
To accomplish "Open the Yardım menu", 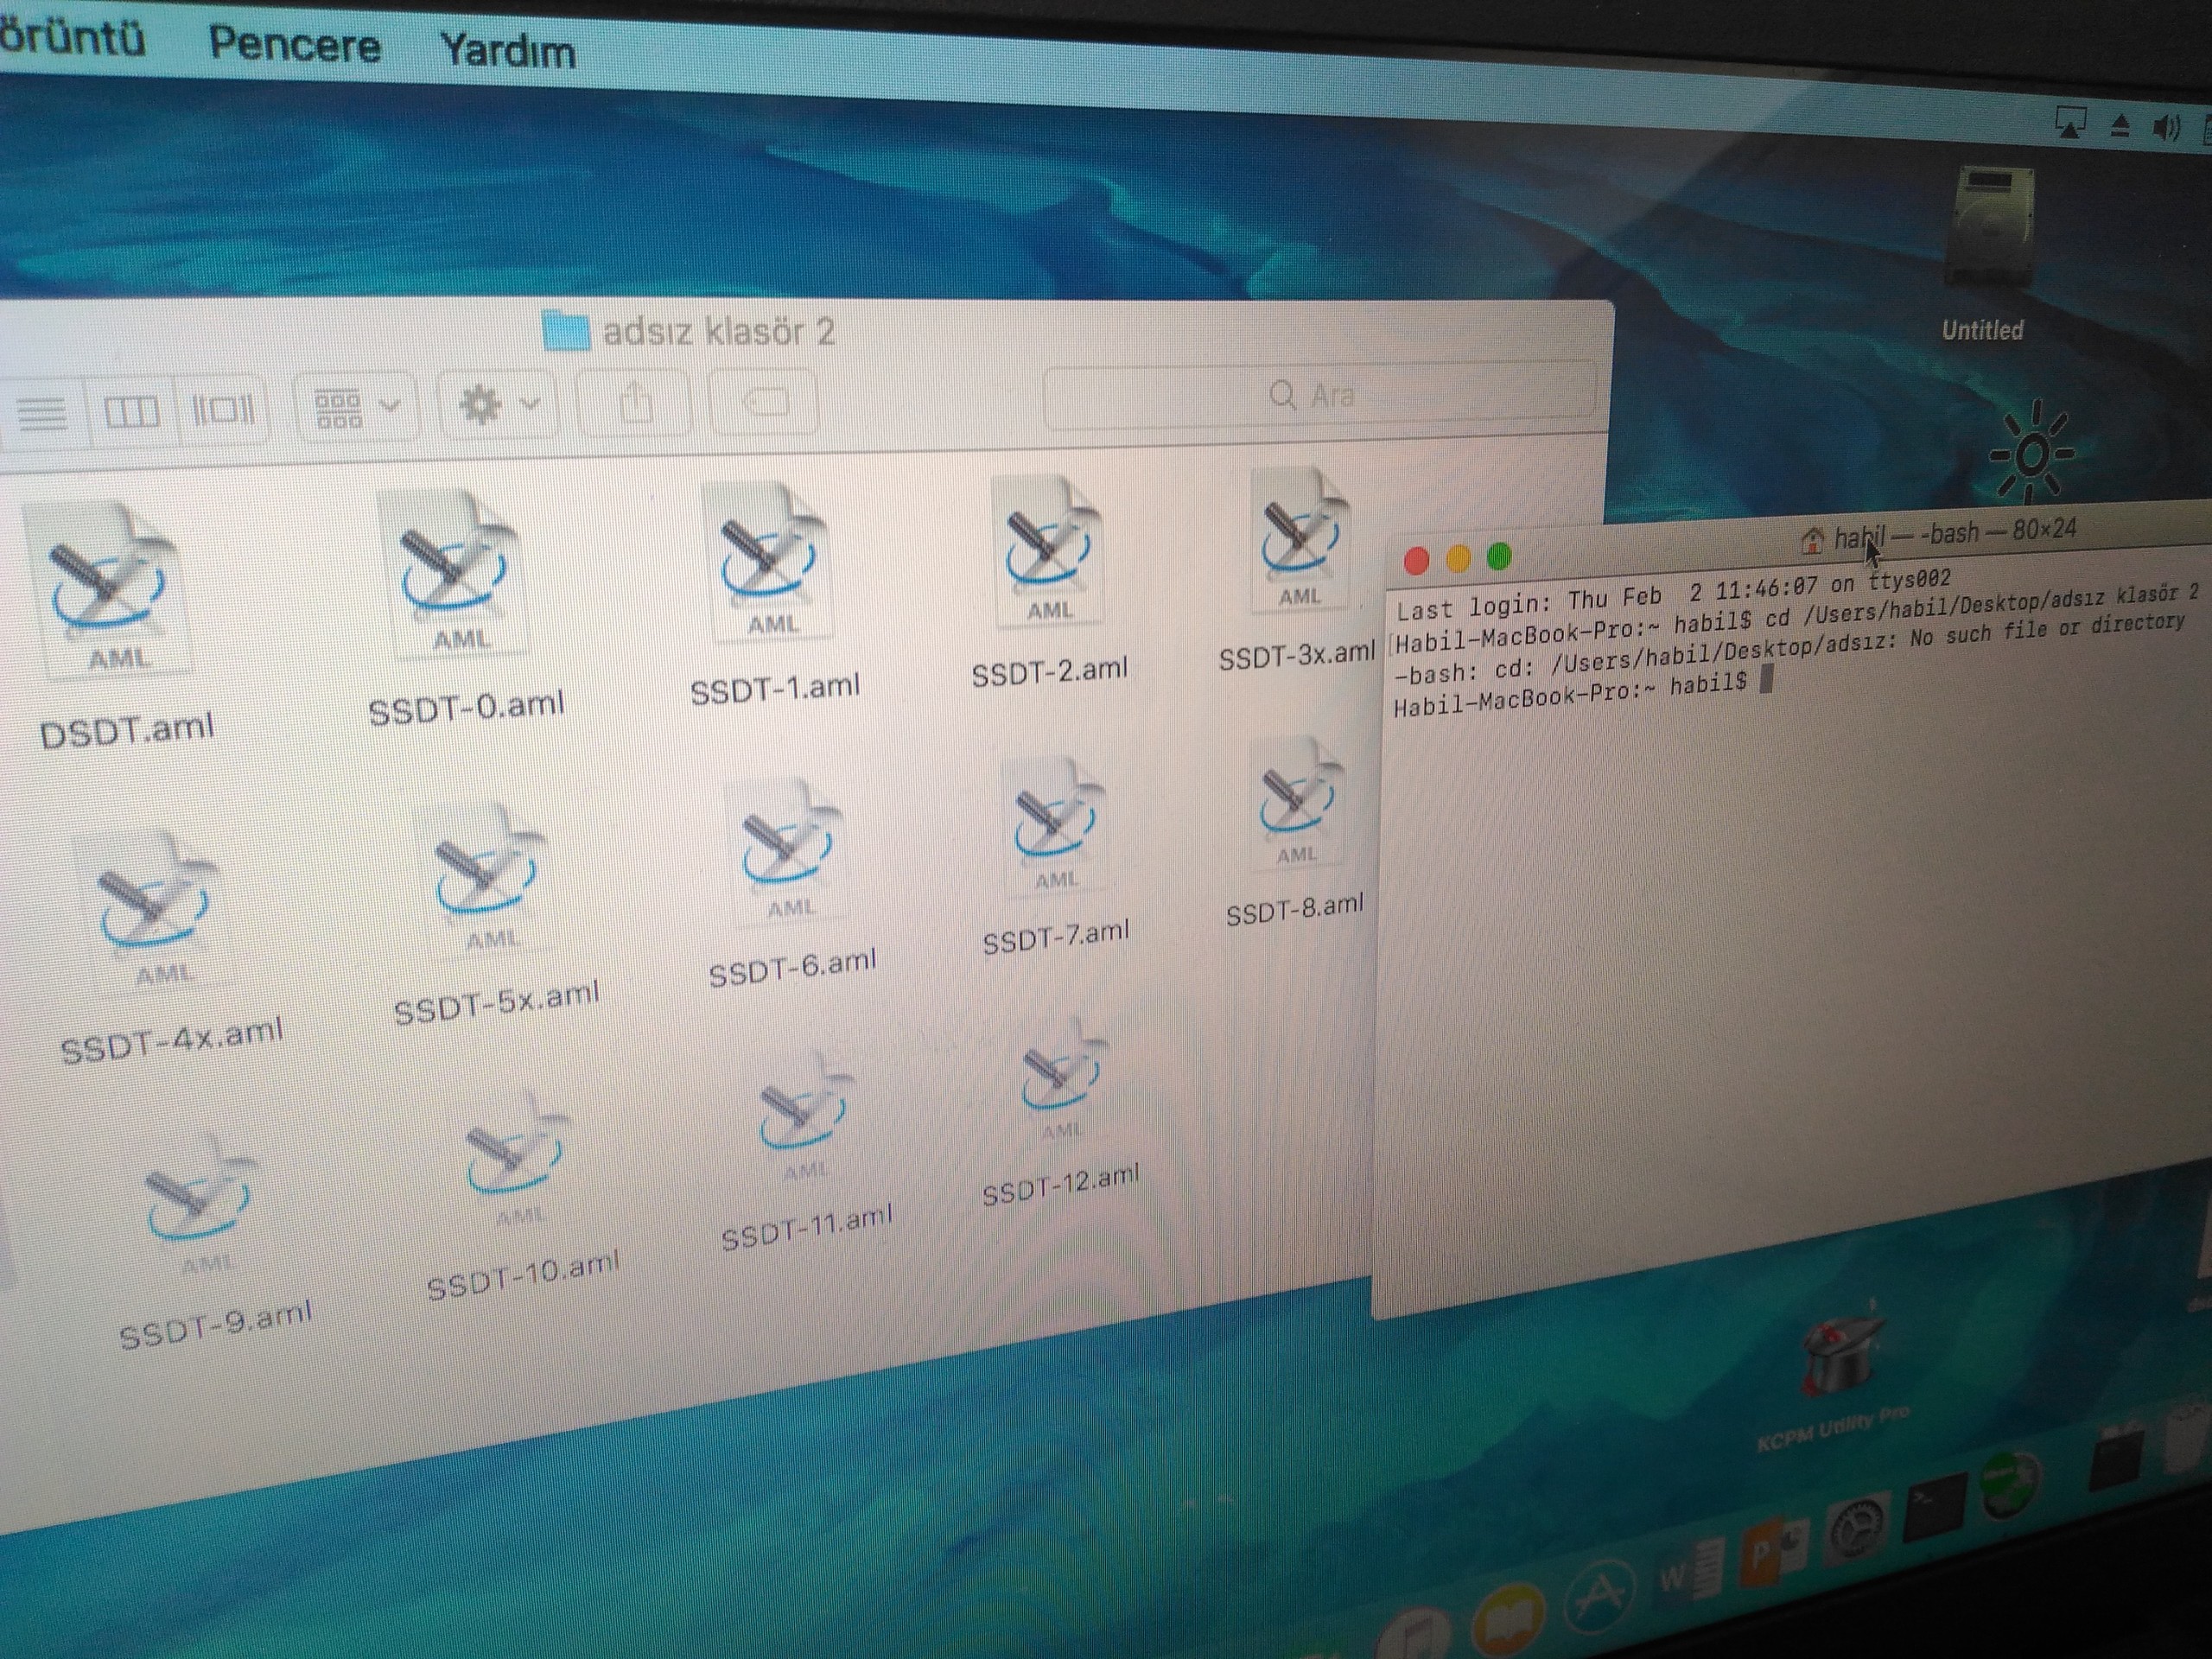I will click(507, 50).
